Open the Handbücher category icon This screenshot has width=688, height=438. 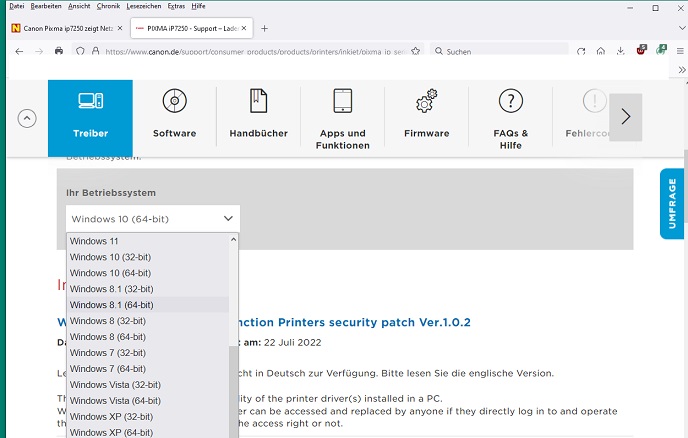coord(258,116)
